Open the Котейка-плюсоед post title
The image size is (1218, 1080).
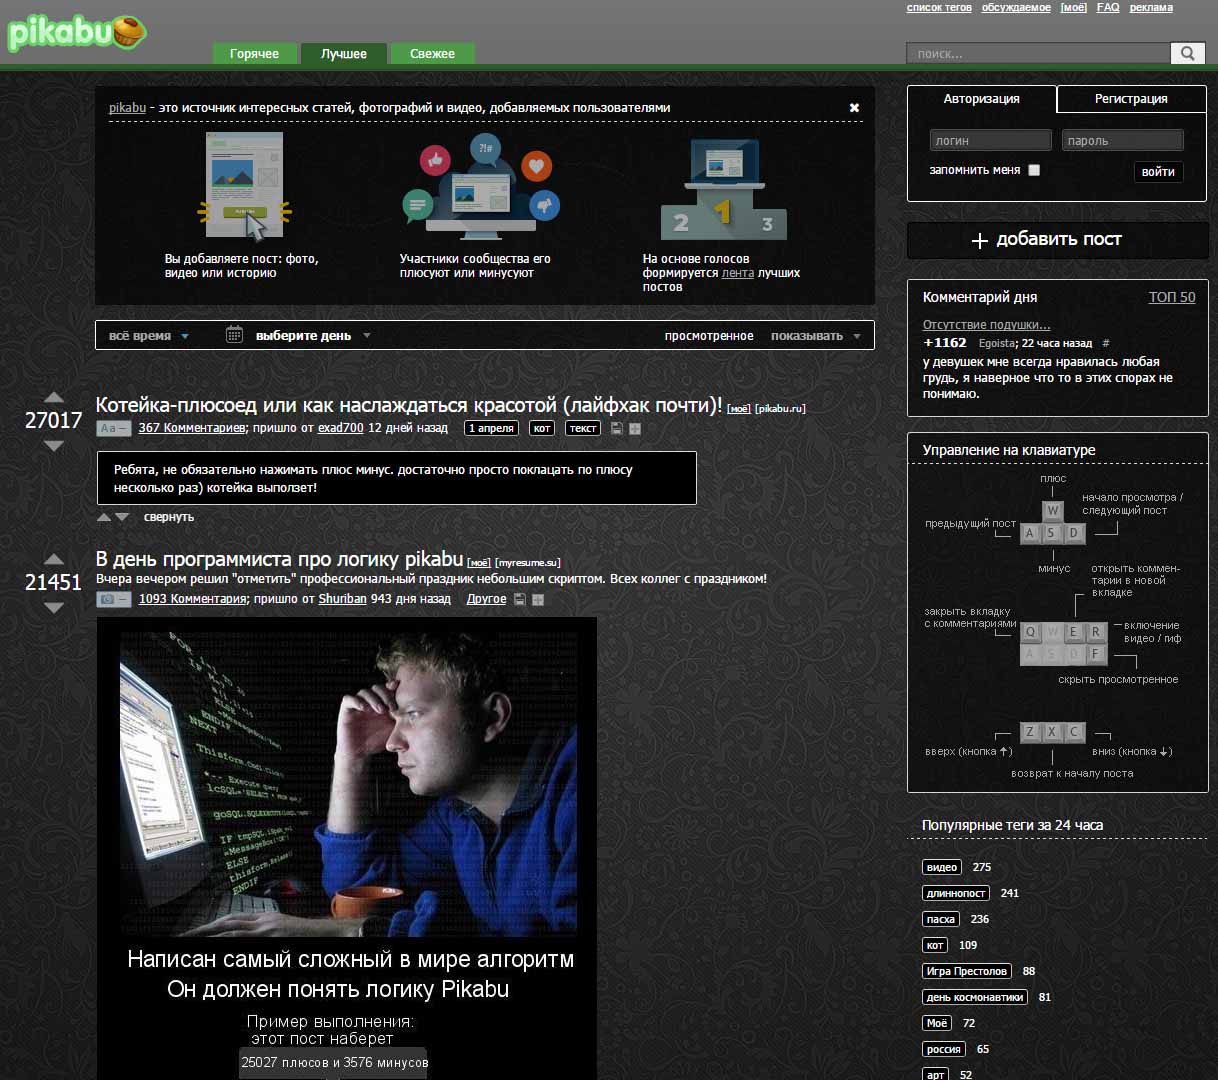coord(409,405)
